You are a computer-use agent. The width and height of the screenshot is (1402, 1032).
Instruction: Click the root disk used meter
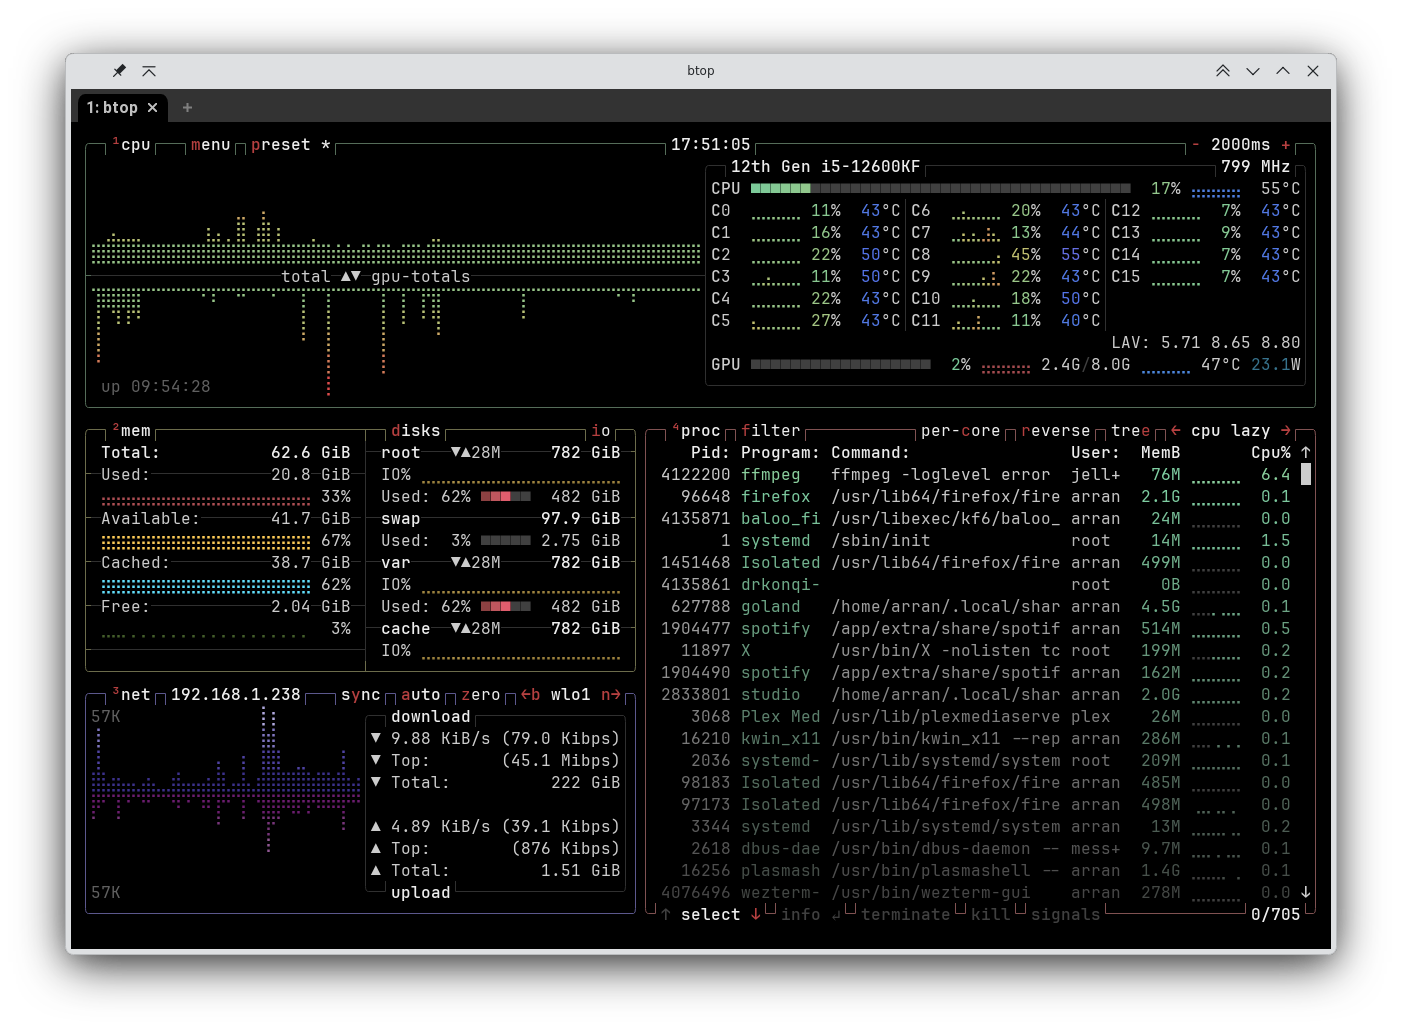(506, 497)
